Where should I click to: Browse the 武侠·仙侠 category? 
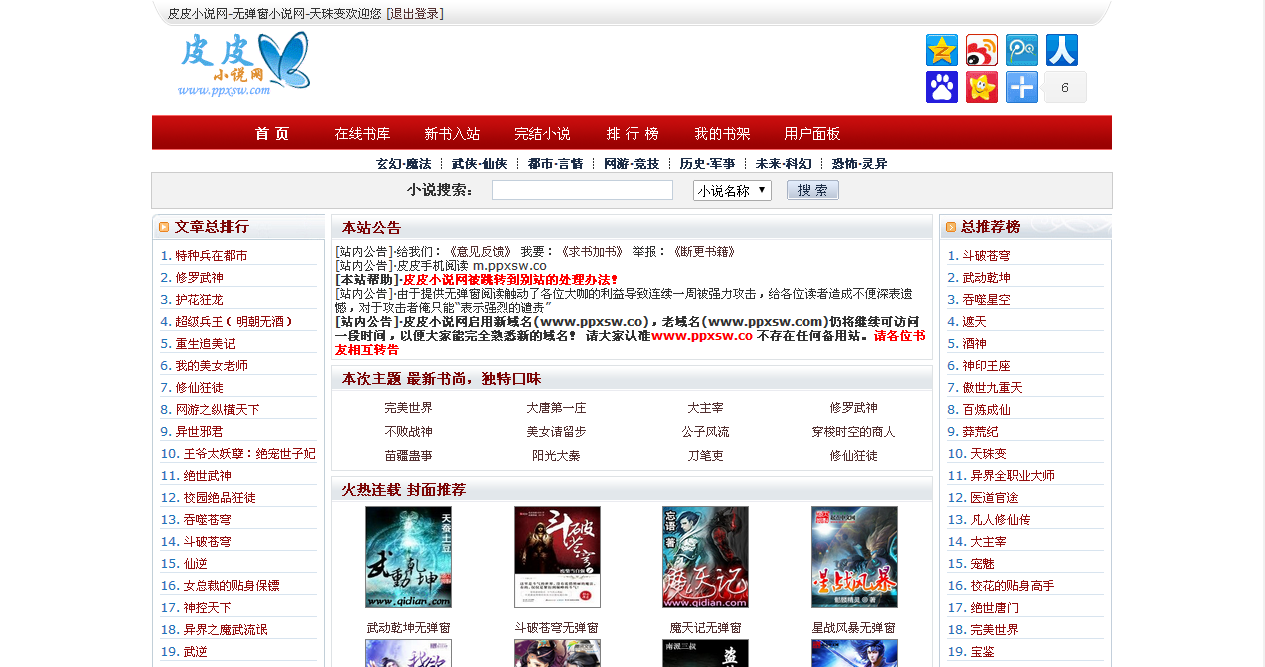480,164
